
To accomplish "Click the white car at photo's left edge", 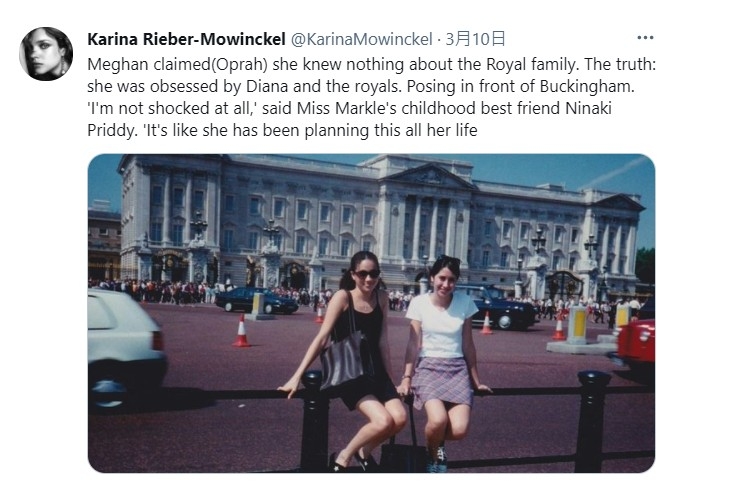I will (125, 348).
